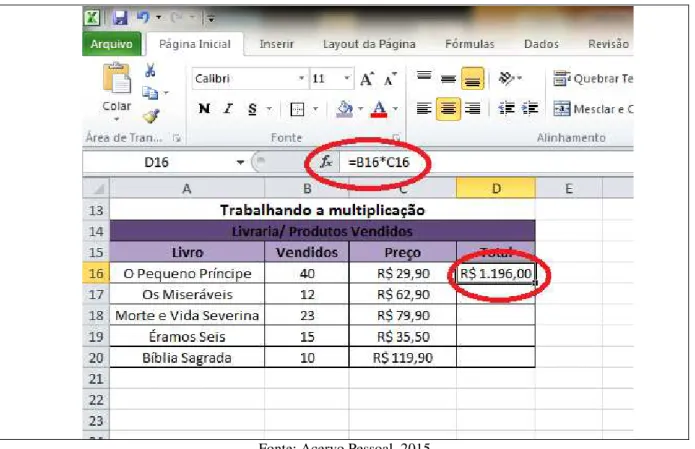Toggle underline with the S button
695x449 pixels.
[x=252, y=109]
